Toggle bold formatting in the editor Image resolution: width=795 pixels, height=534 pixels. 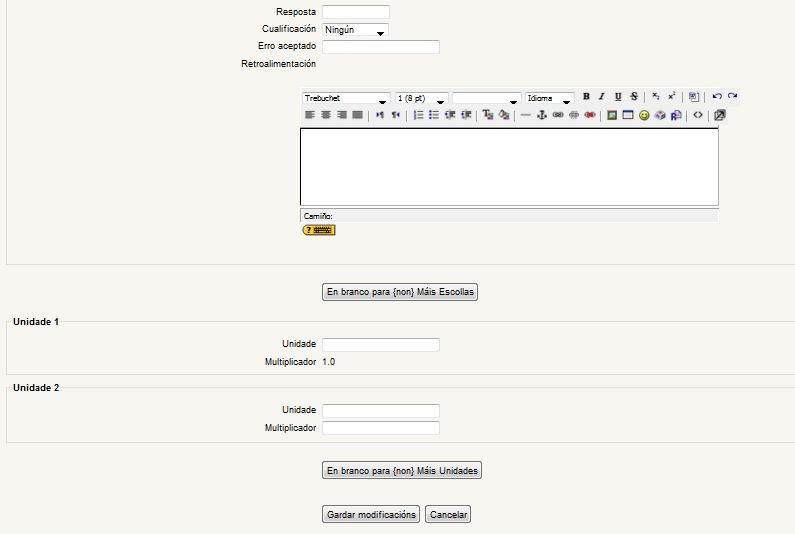586,97
